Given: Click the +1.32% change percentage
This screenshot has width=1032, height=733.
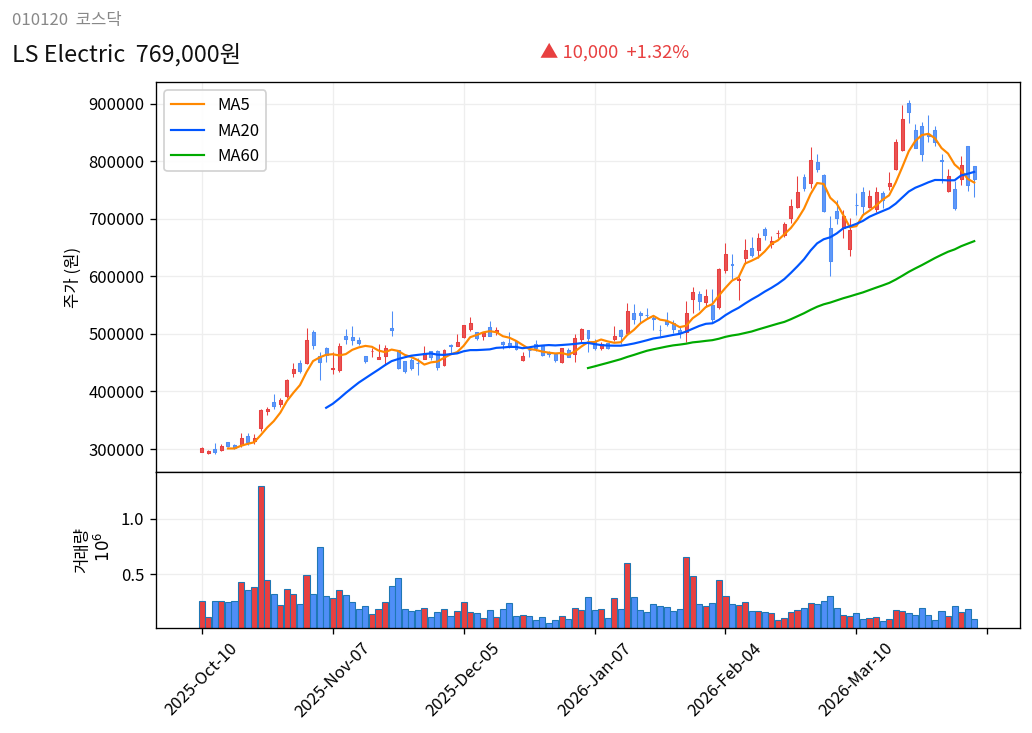Looking at the screenshot, I should [657, 52].
